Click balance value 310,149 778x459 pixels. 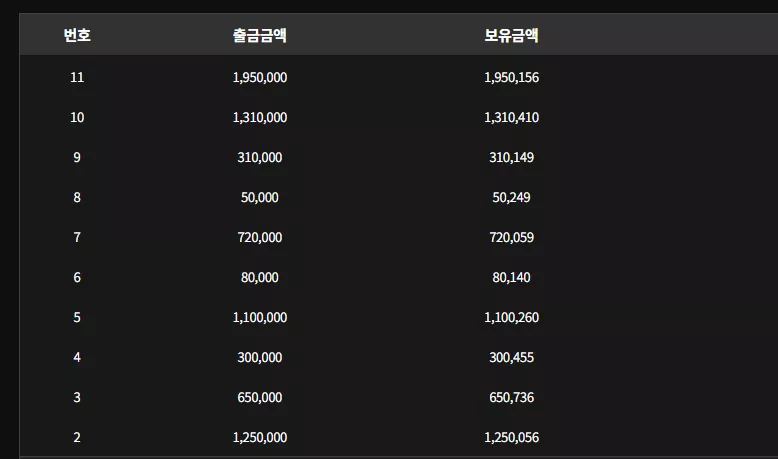[x=511, y=157]
